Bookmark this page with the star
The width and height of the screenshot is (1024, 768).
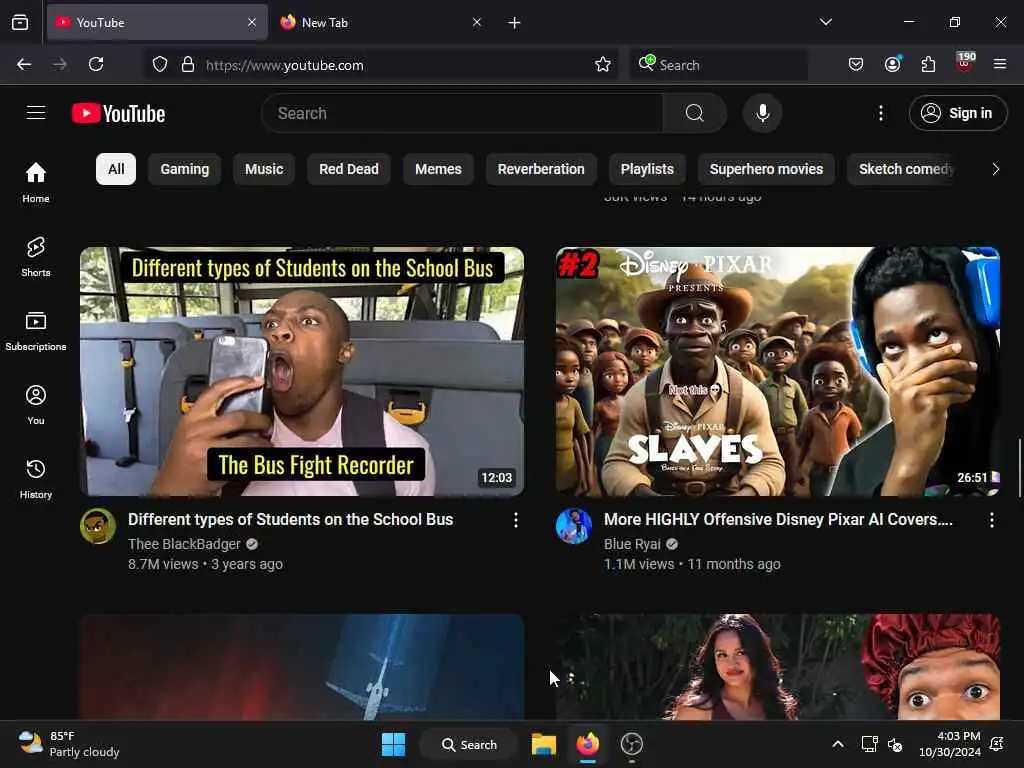(x=603, y=64)
